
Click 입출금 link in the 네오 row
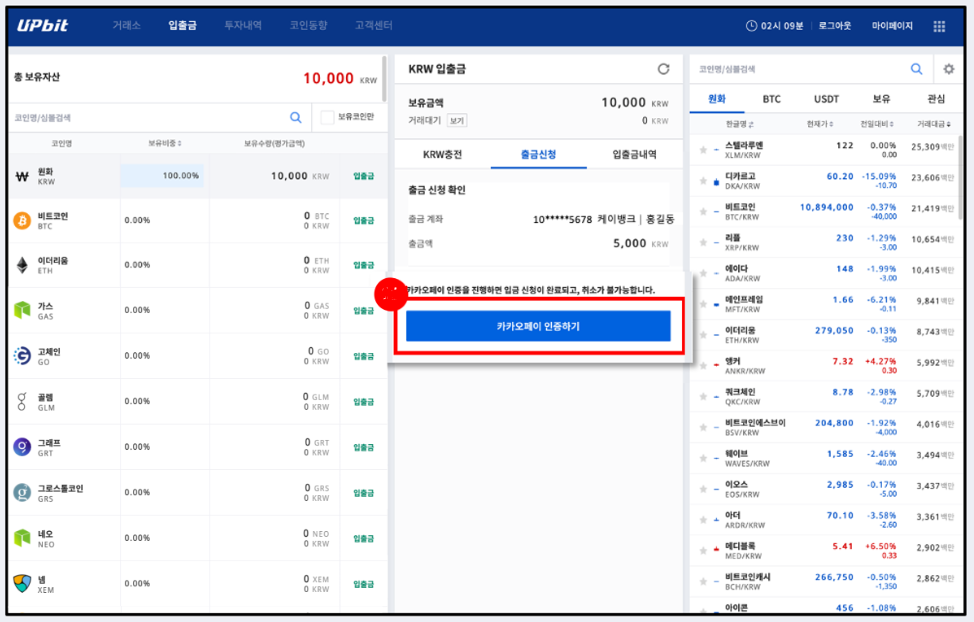[363, 539]
